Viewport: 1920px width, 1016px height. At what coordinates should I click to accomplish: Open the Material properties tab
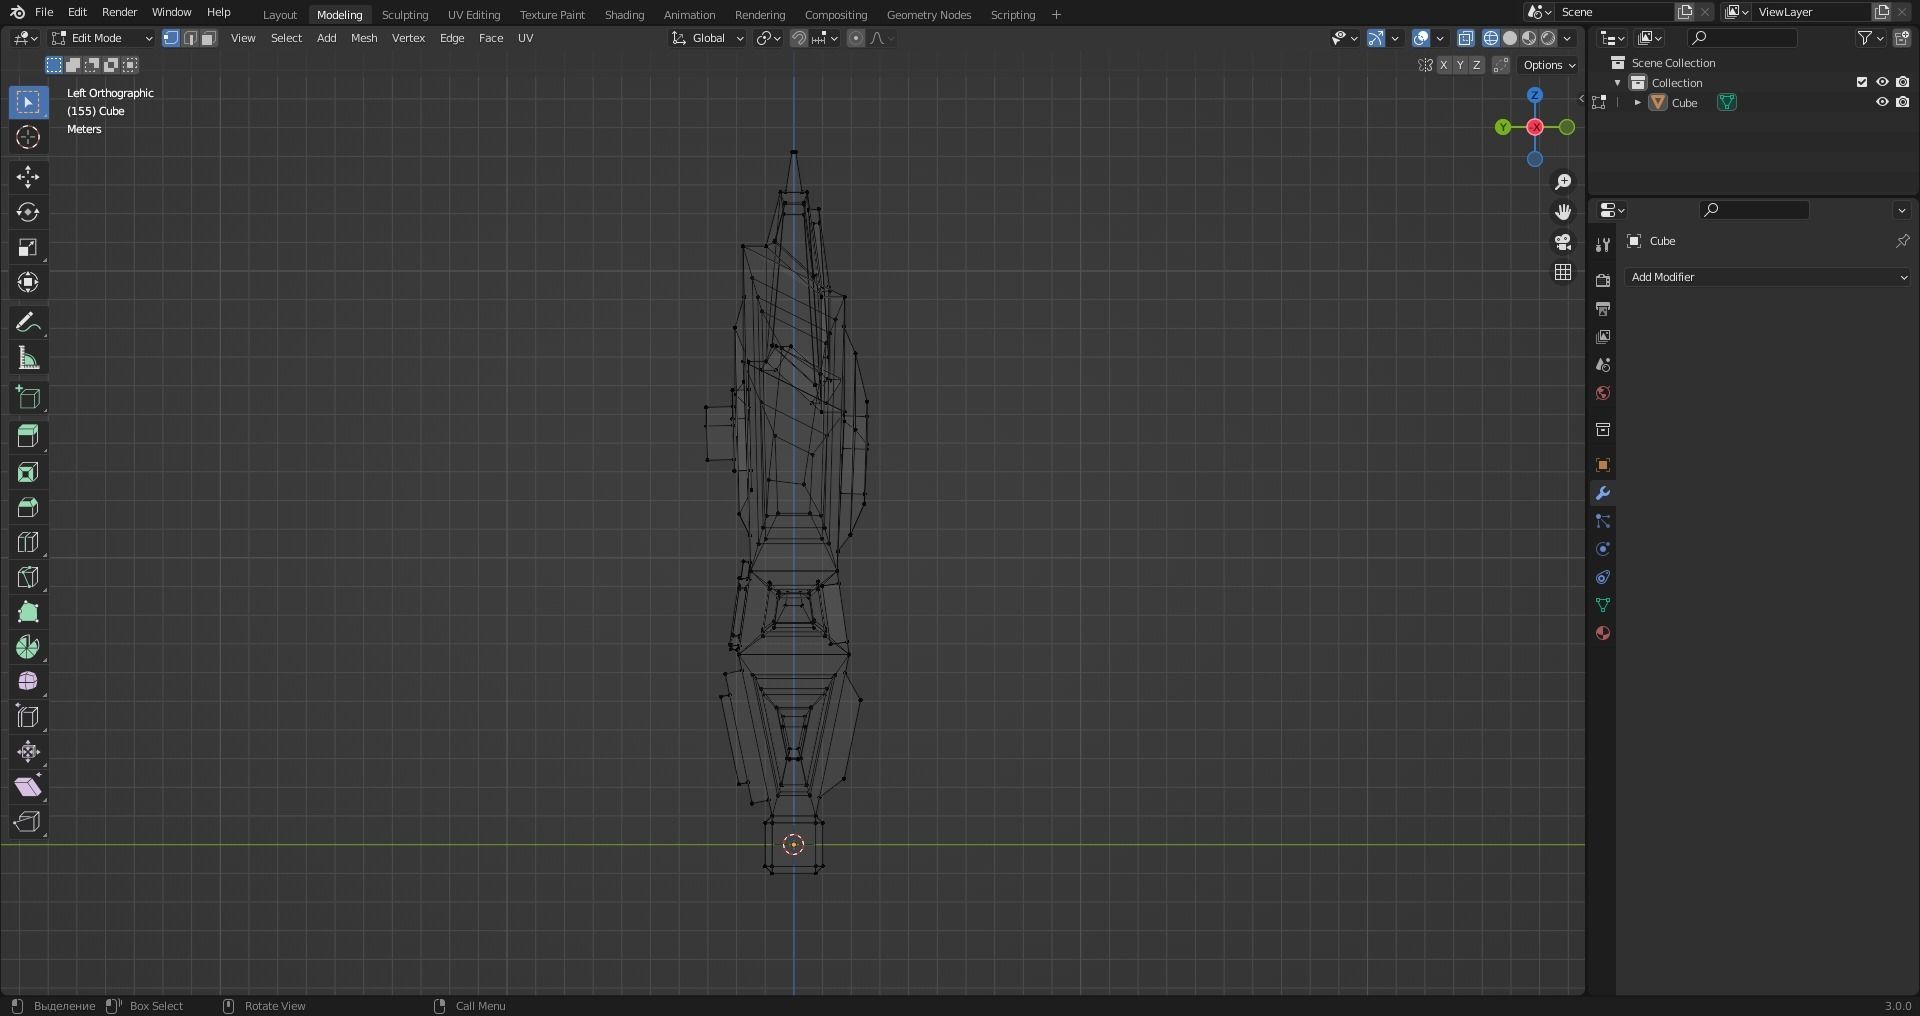click(x=1603, y=633)
